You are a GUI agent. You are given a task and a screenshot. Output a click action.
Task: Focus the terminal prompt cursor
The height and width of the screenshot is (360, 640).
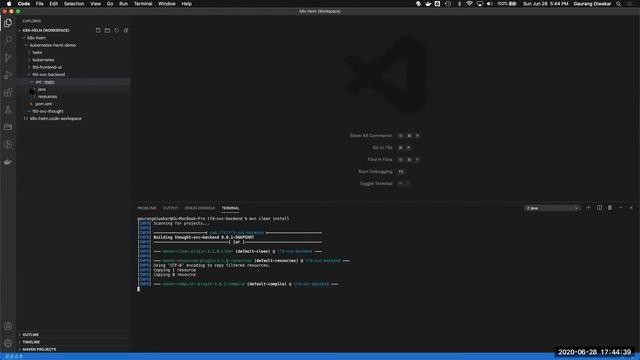click(138, 289)
